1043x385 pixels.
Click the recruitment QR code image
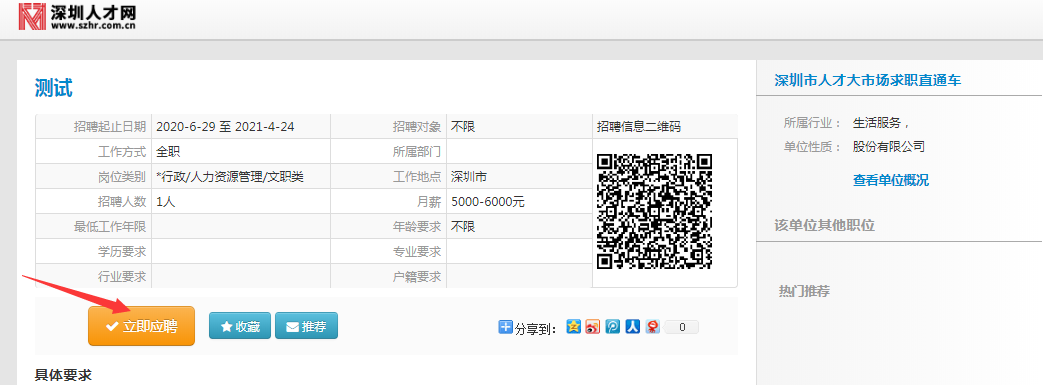coord(655,211)
